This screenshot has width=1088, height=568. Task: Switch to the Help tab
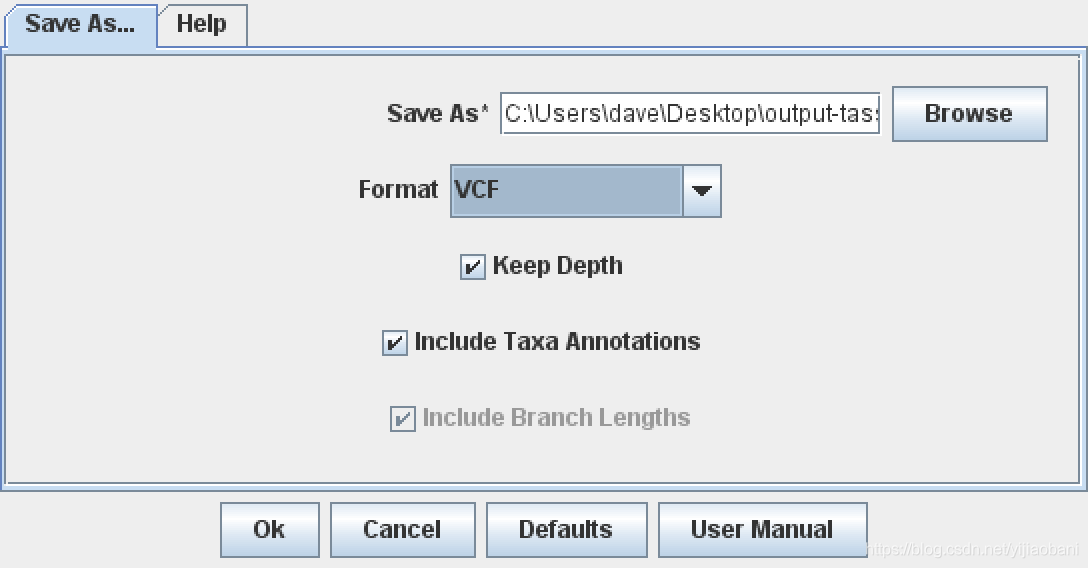coord(201,24)
